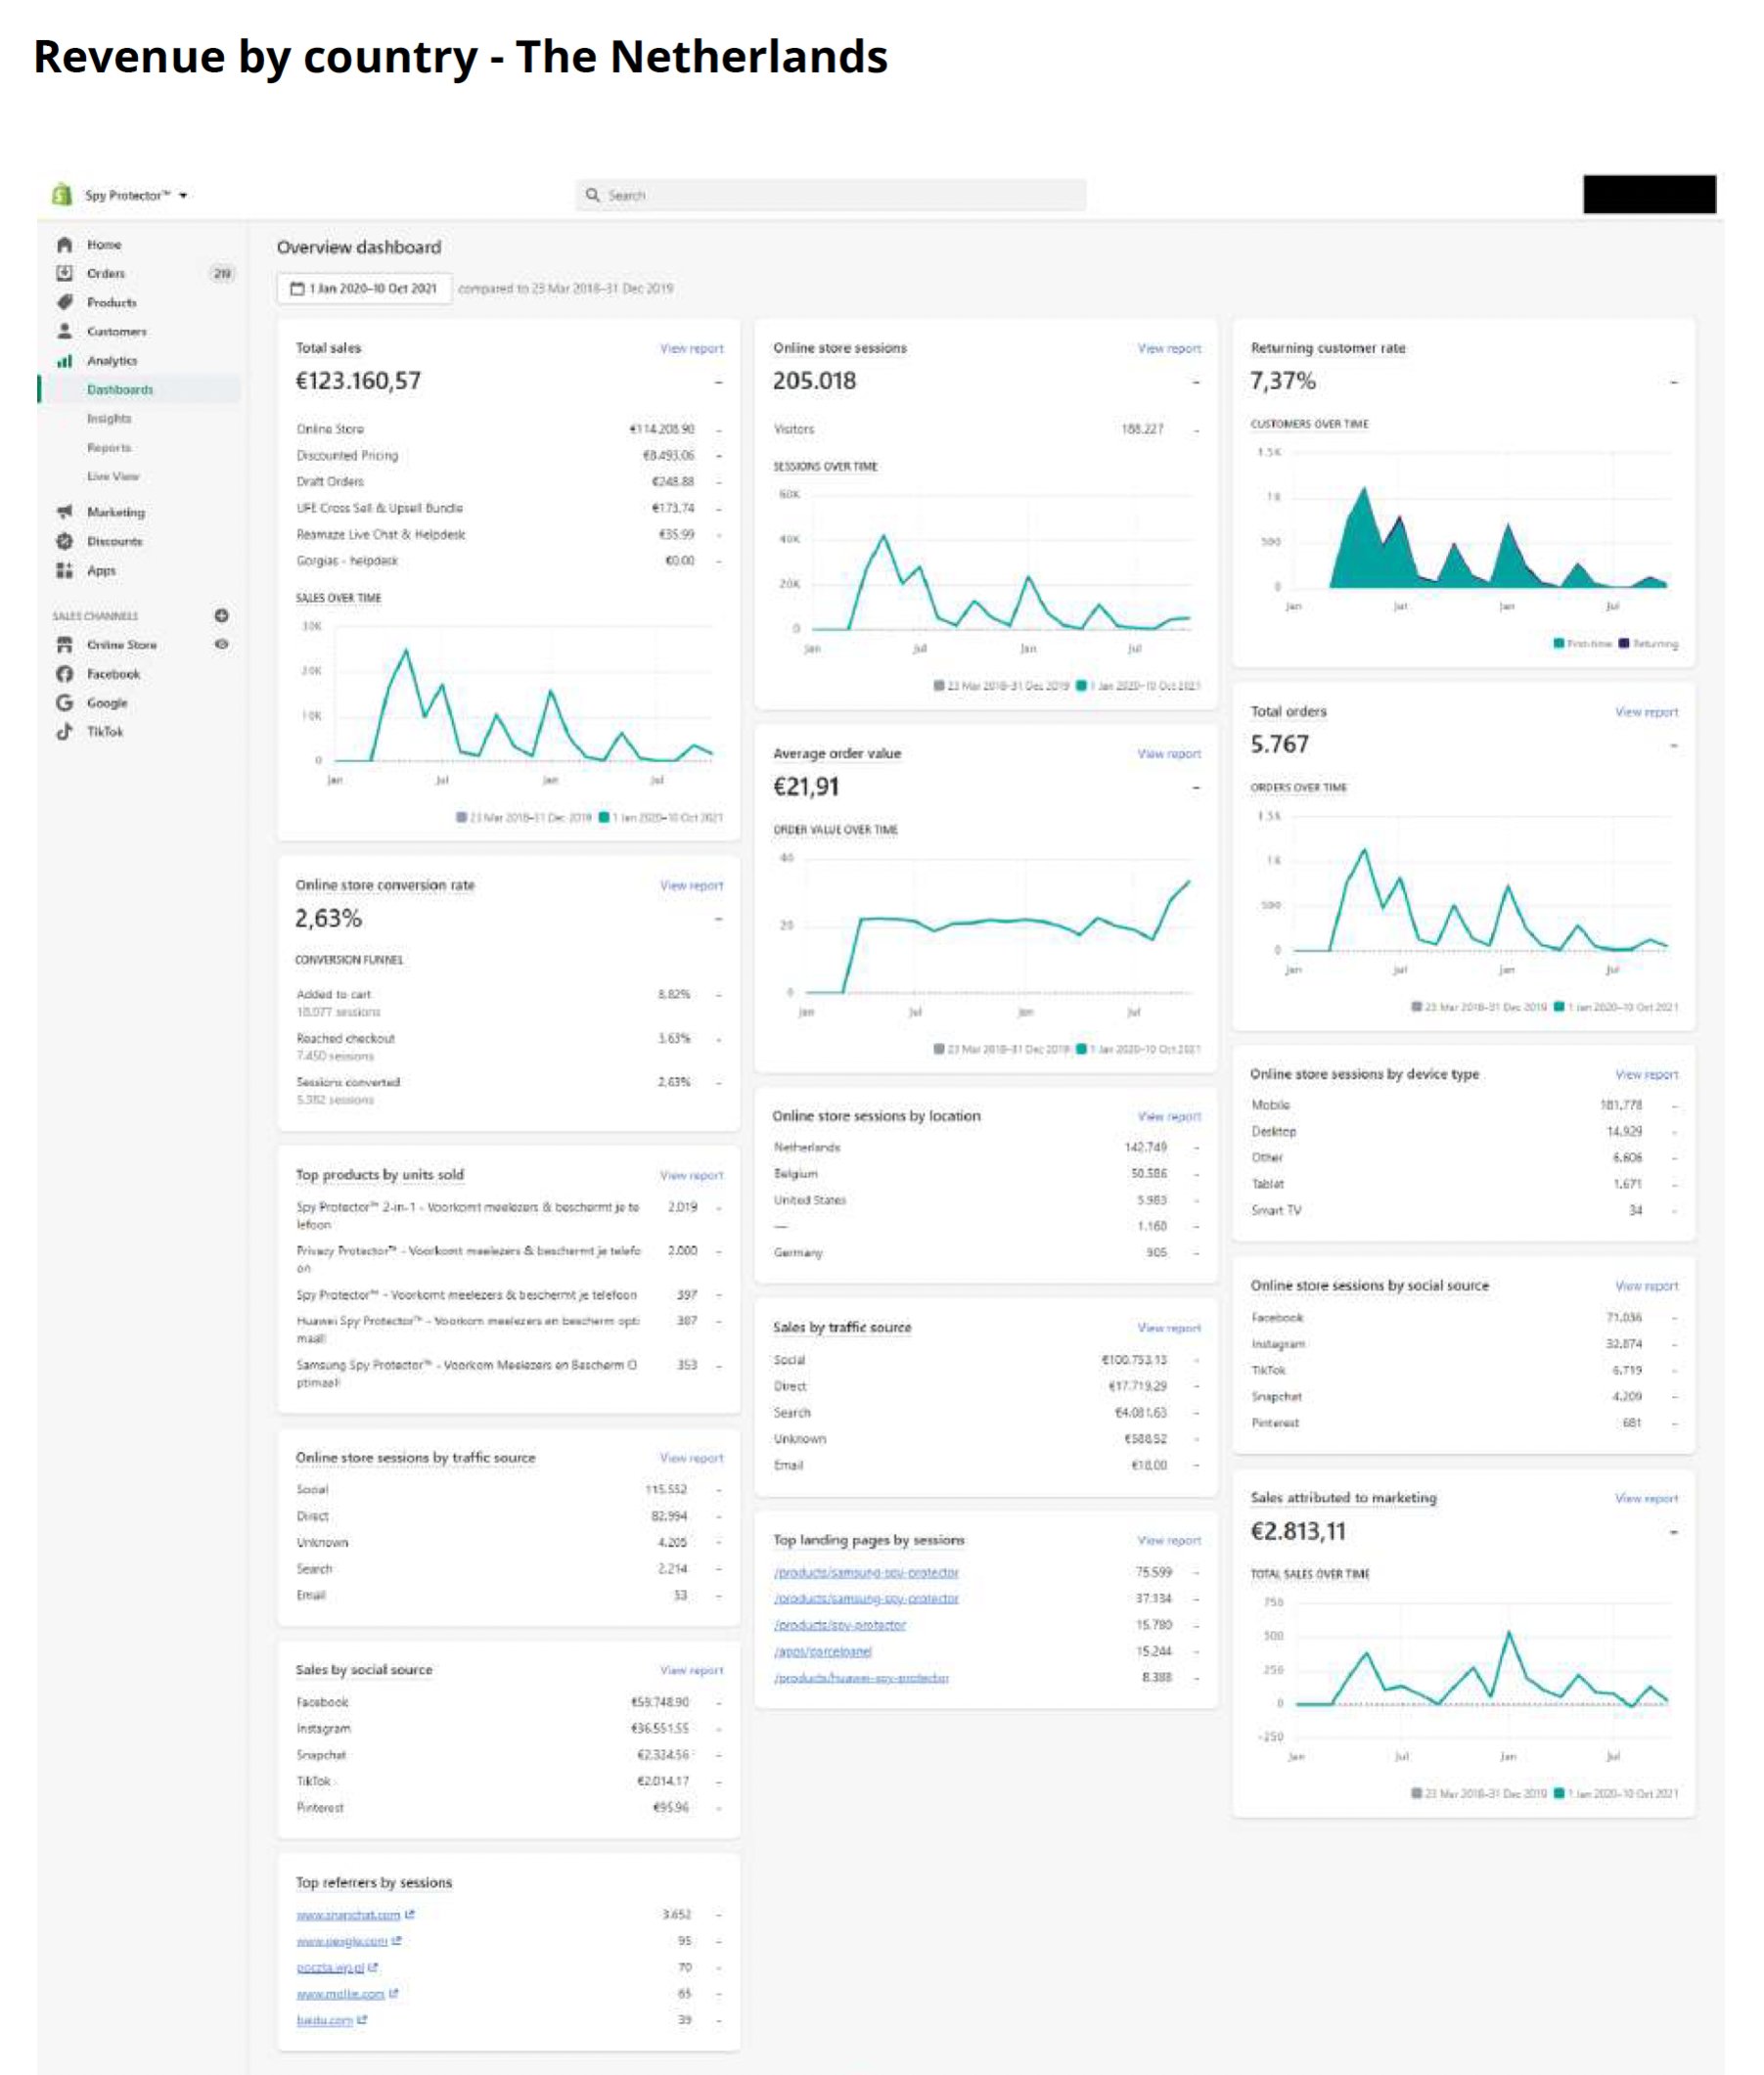Click the First-time legend teal swatch
Viewport: 1764px width, 2075px height.
click(1559, 643)
